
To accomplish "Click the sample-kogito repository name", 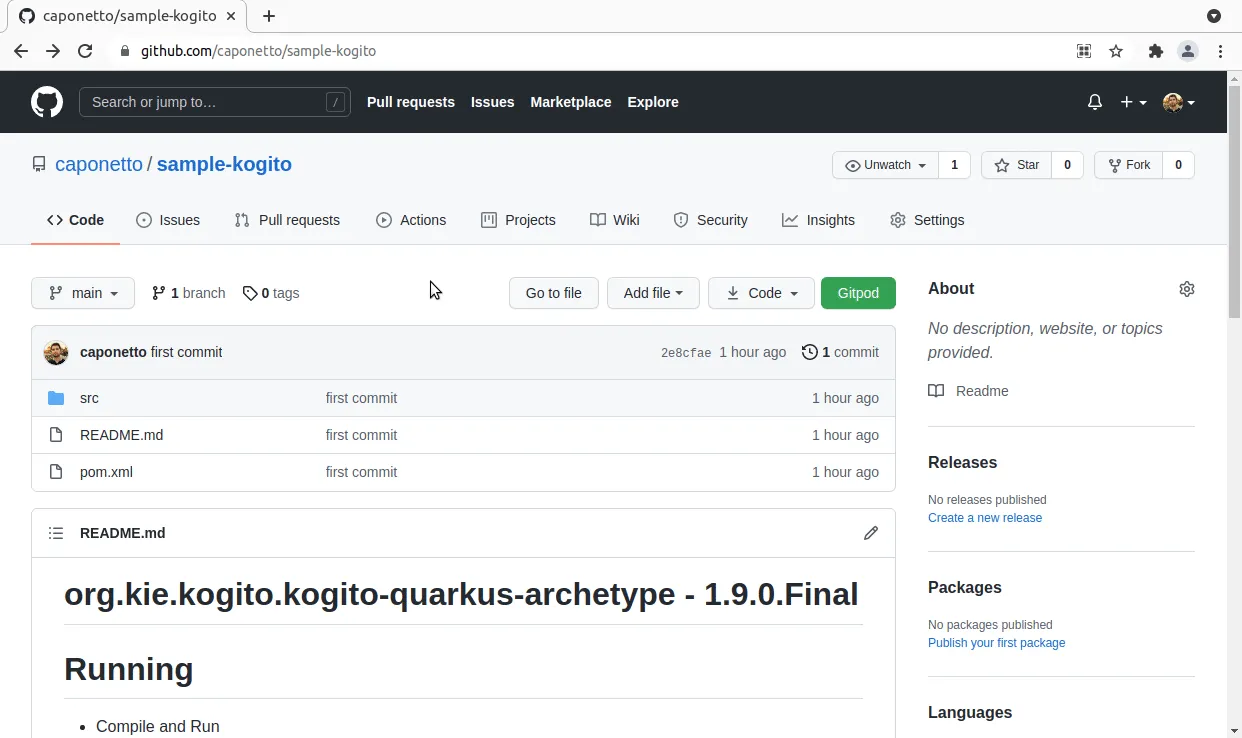I will pyautogui.click(x=224, y=164).
